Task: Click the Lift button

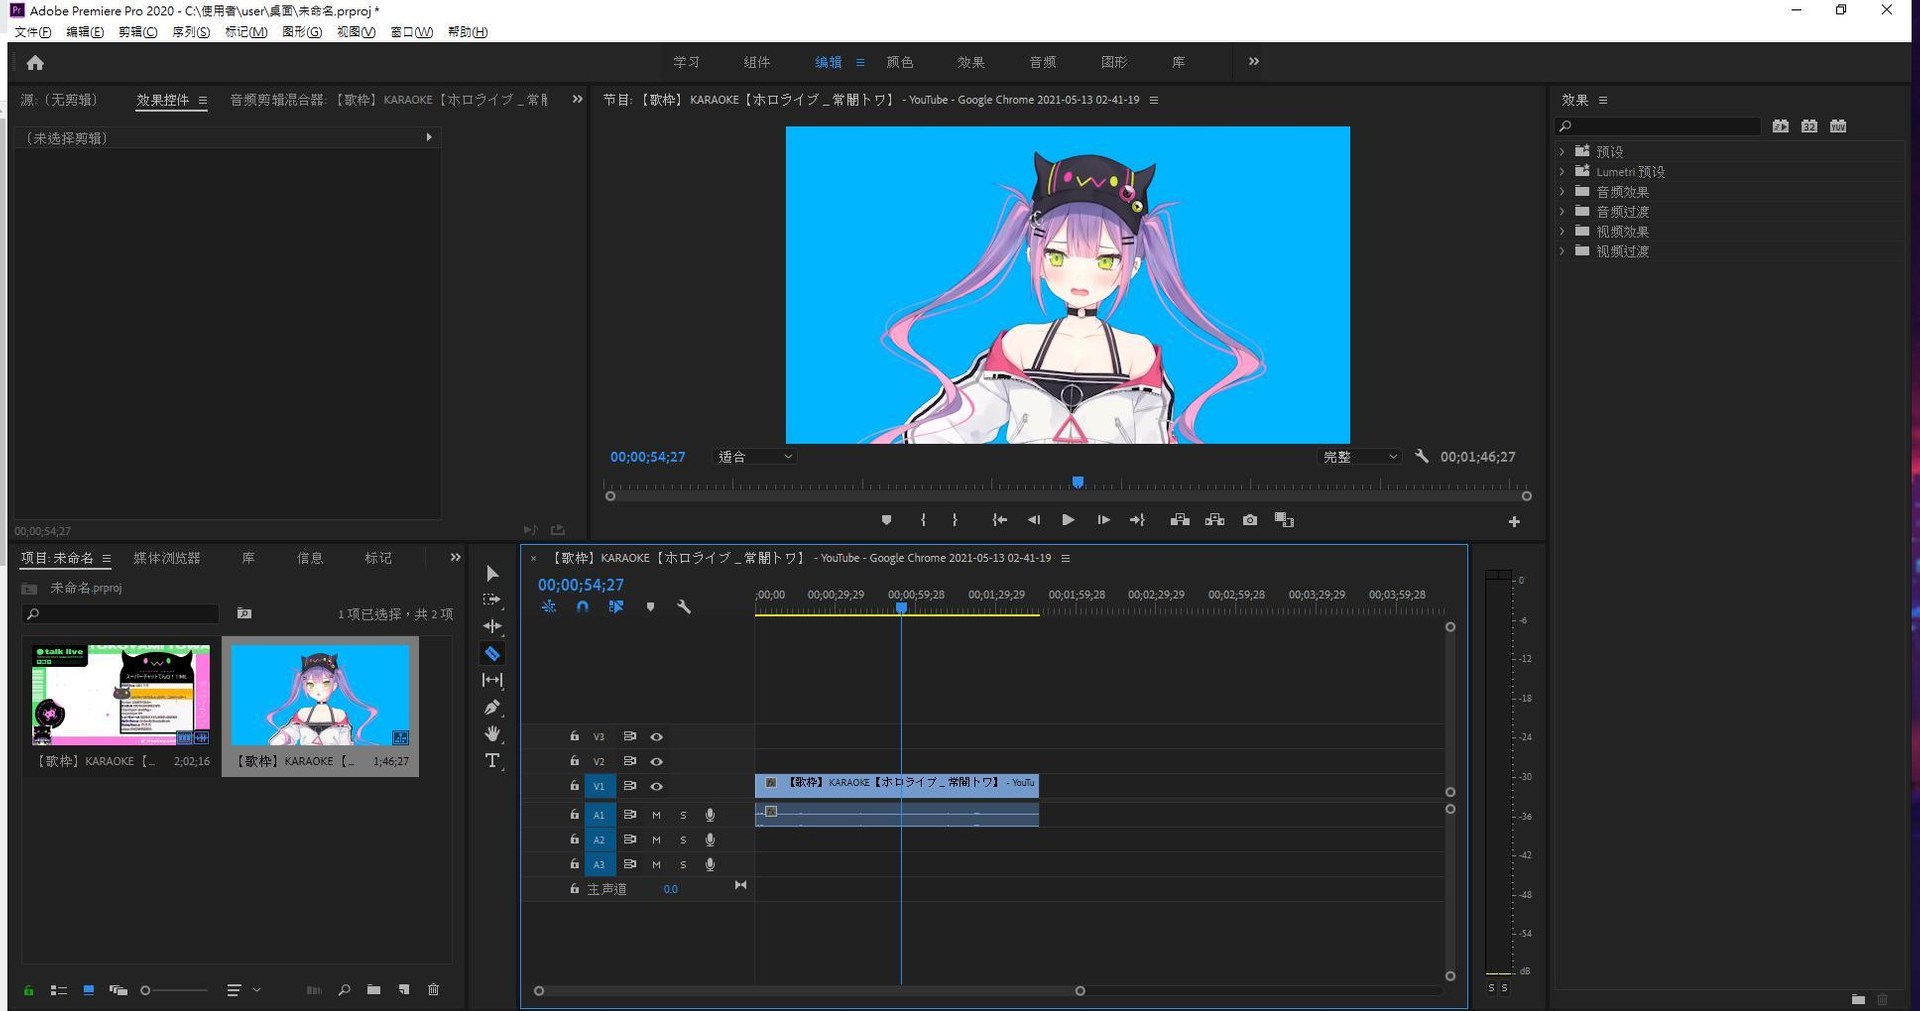Action: [x=1180, y=520]
